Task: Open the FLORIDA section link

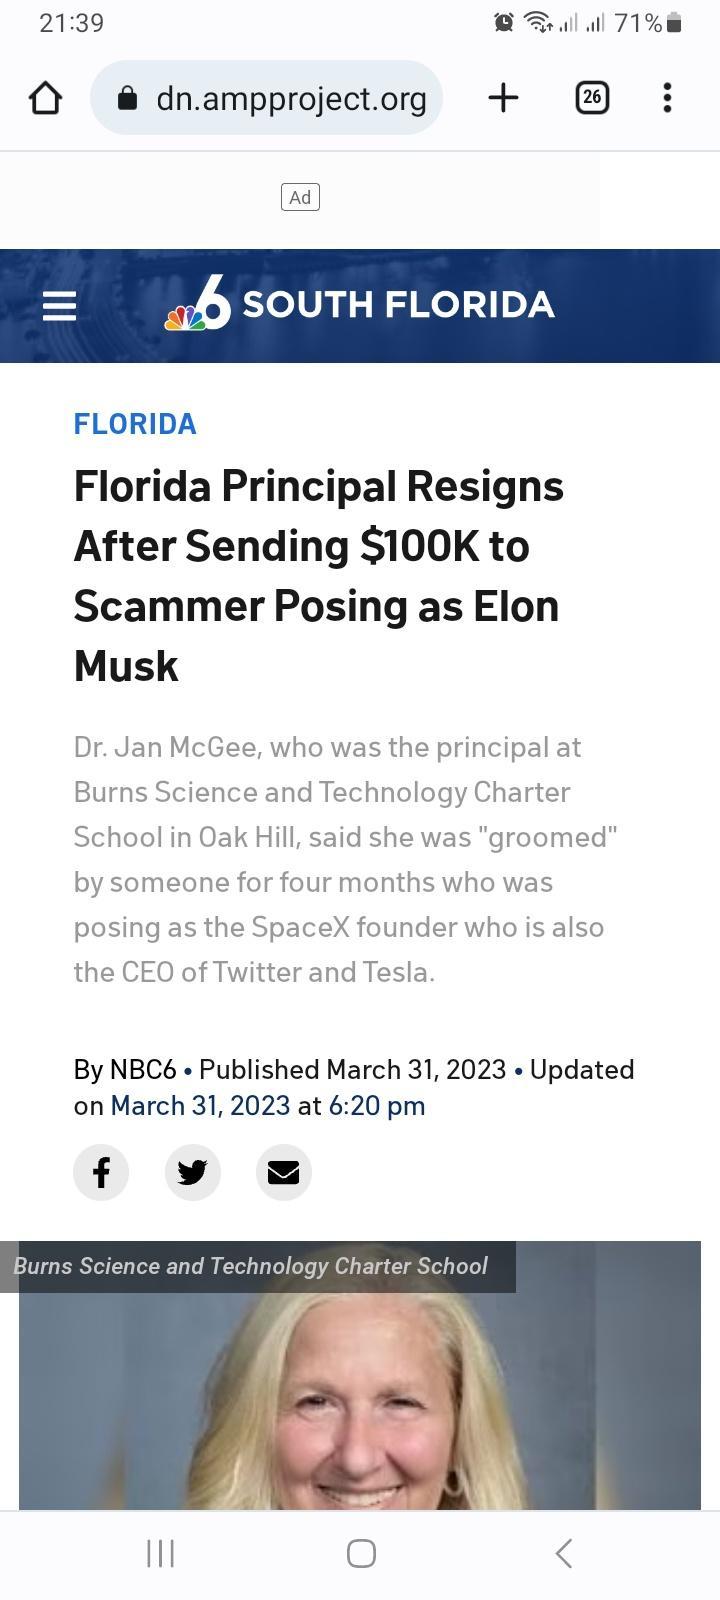Action: tap(134, 423)
